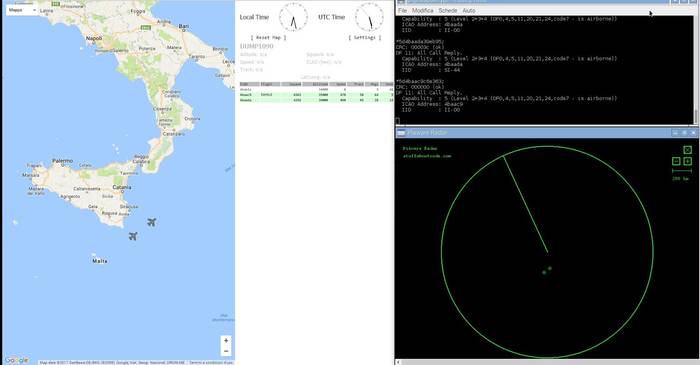Image resolution: width=700 pixels, height=365 pixels.
Task: Open the Modifica menu
Action: coord(422,10)
